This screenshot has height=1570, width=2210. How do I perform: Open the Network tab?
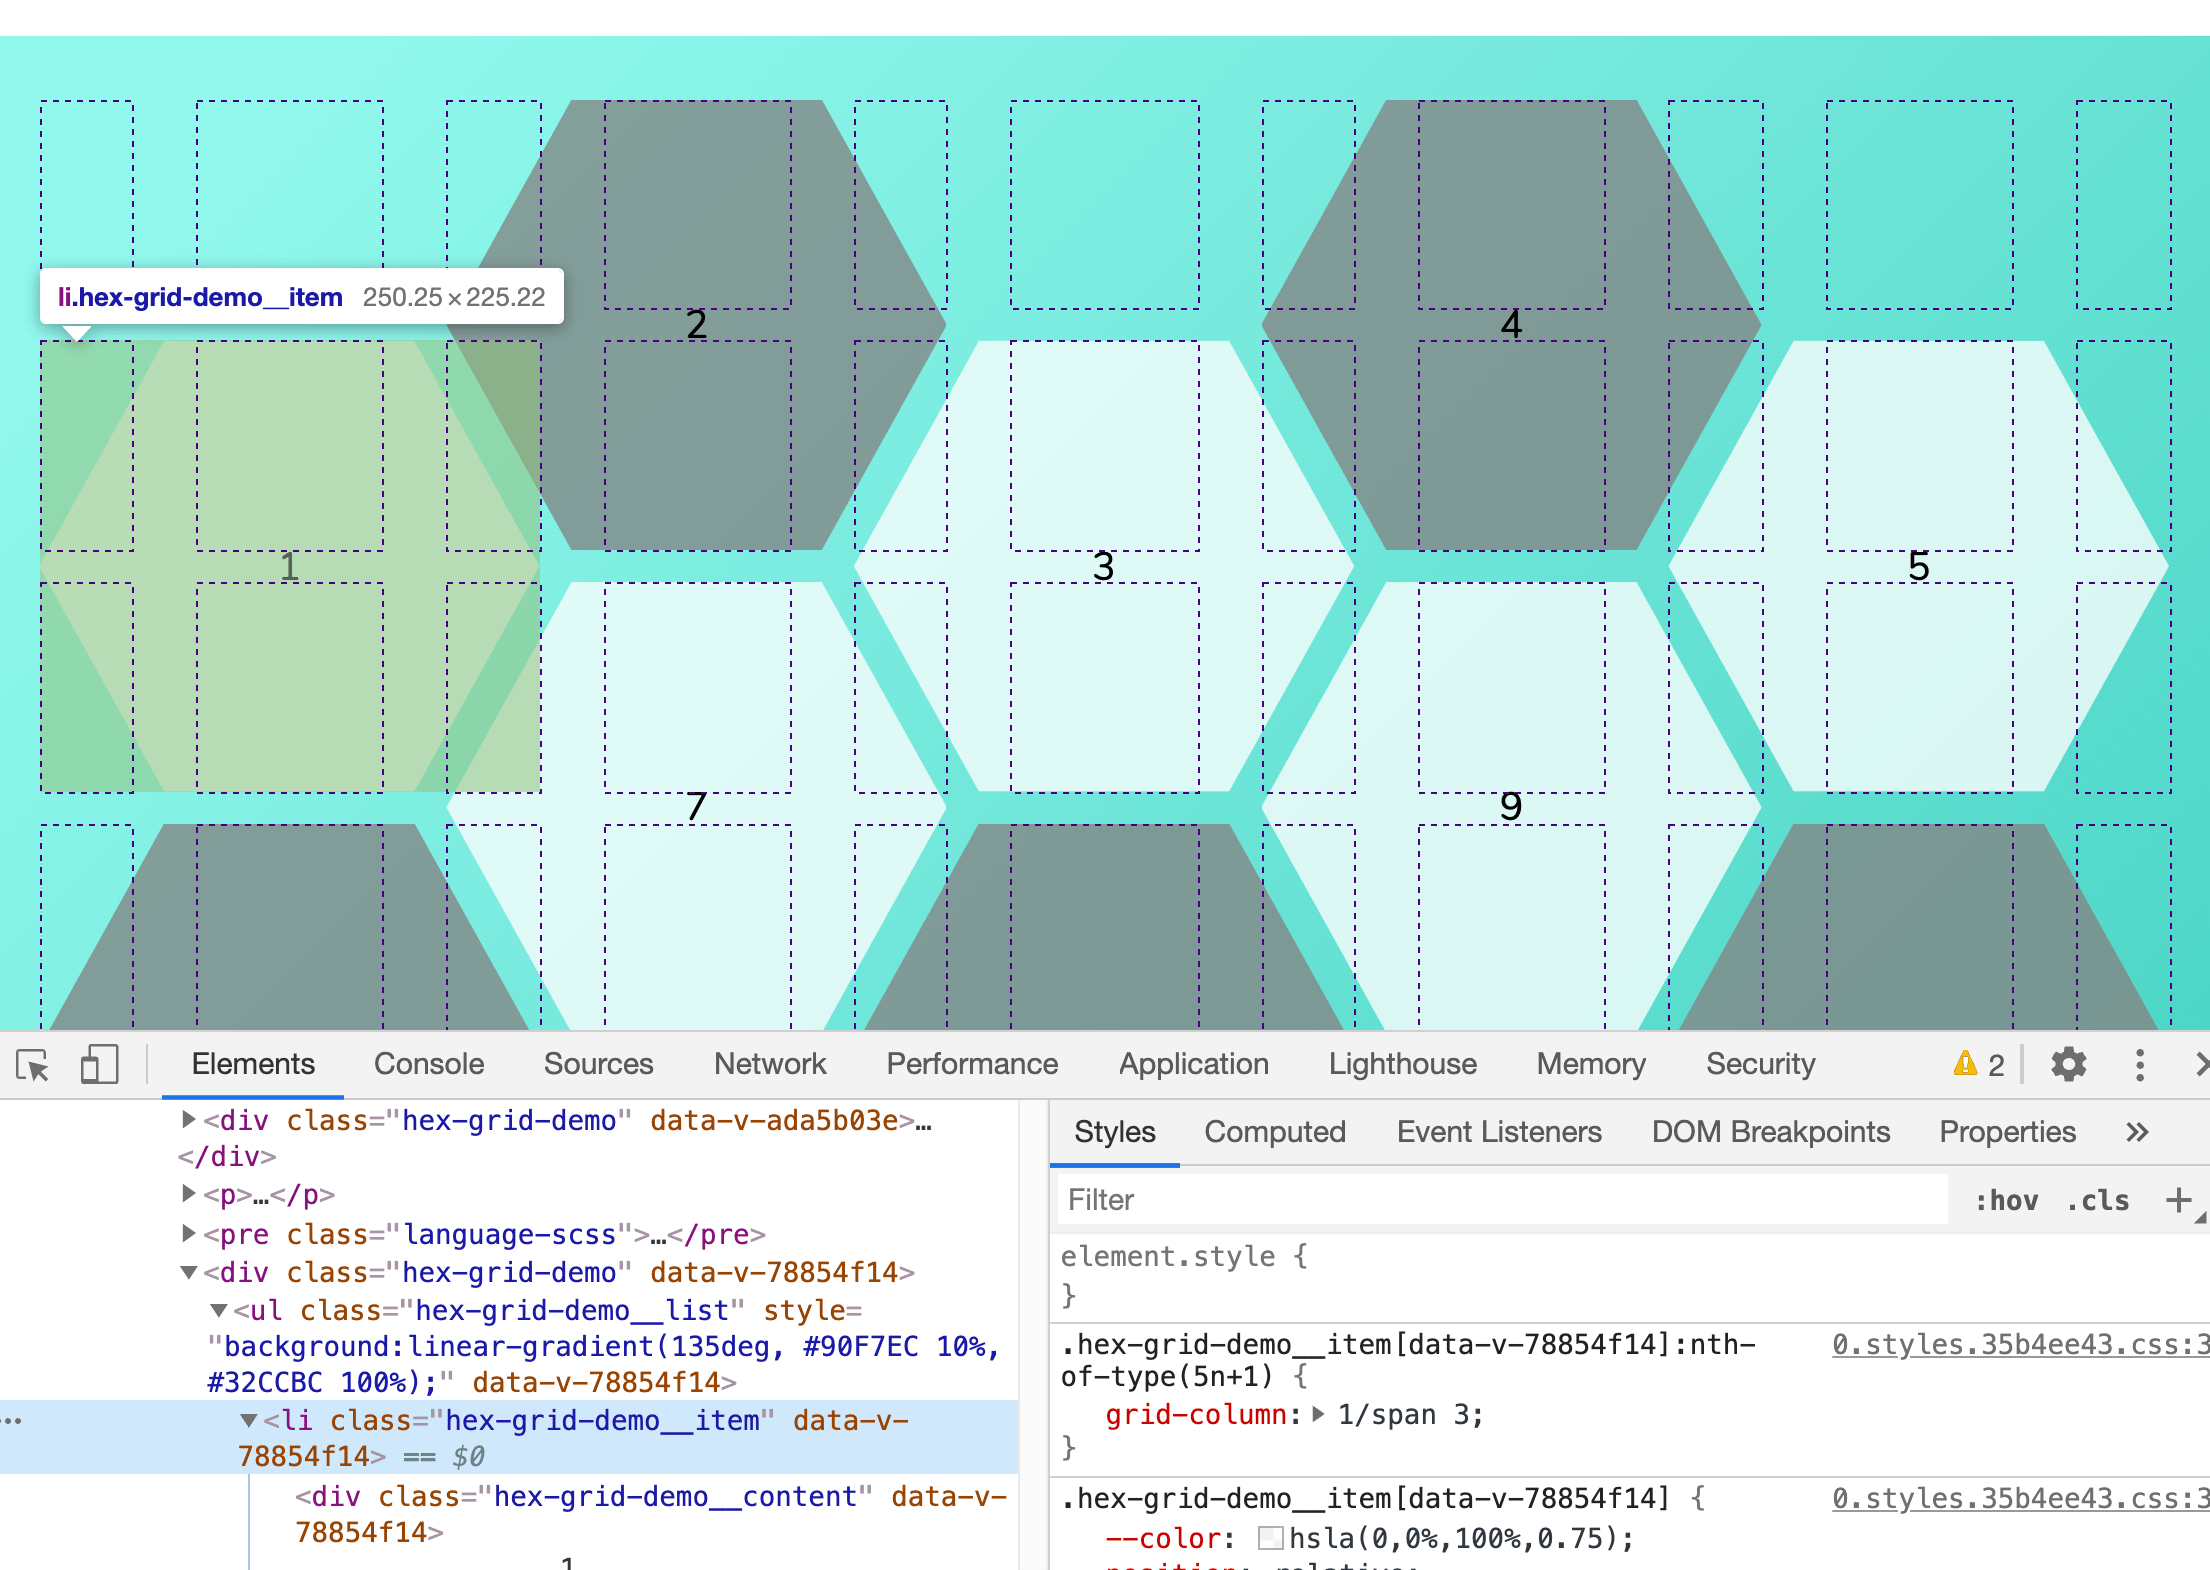click(770, 1064)
